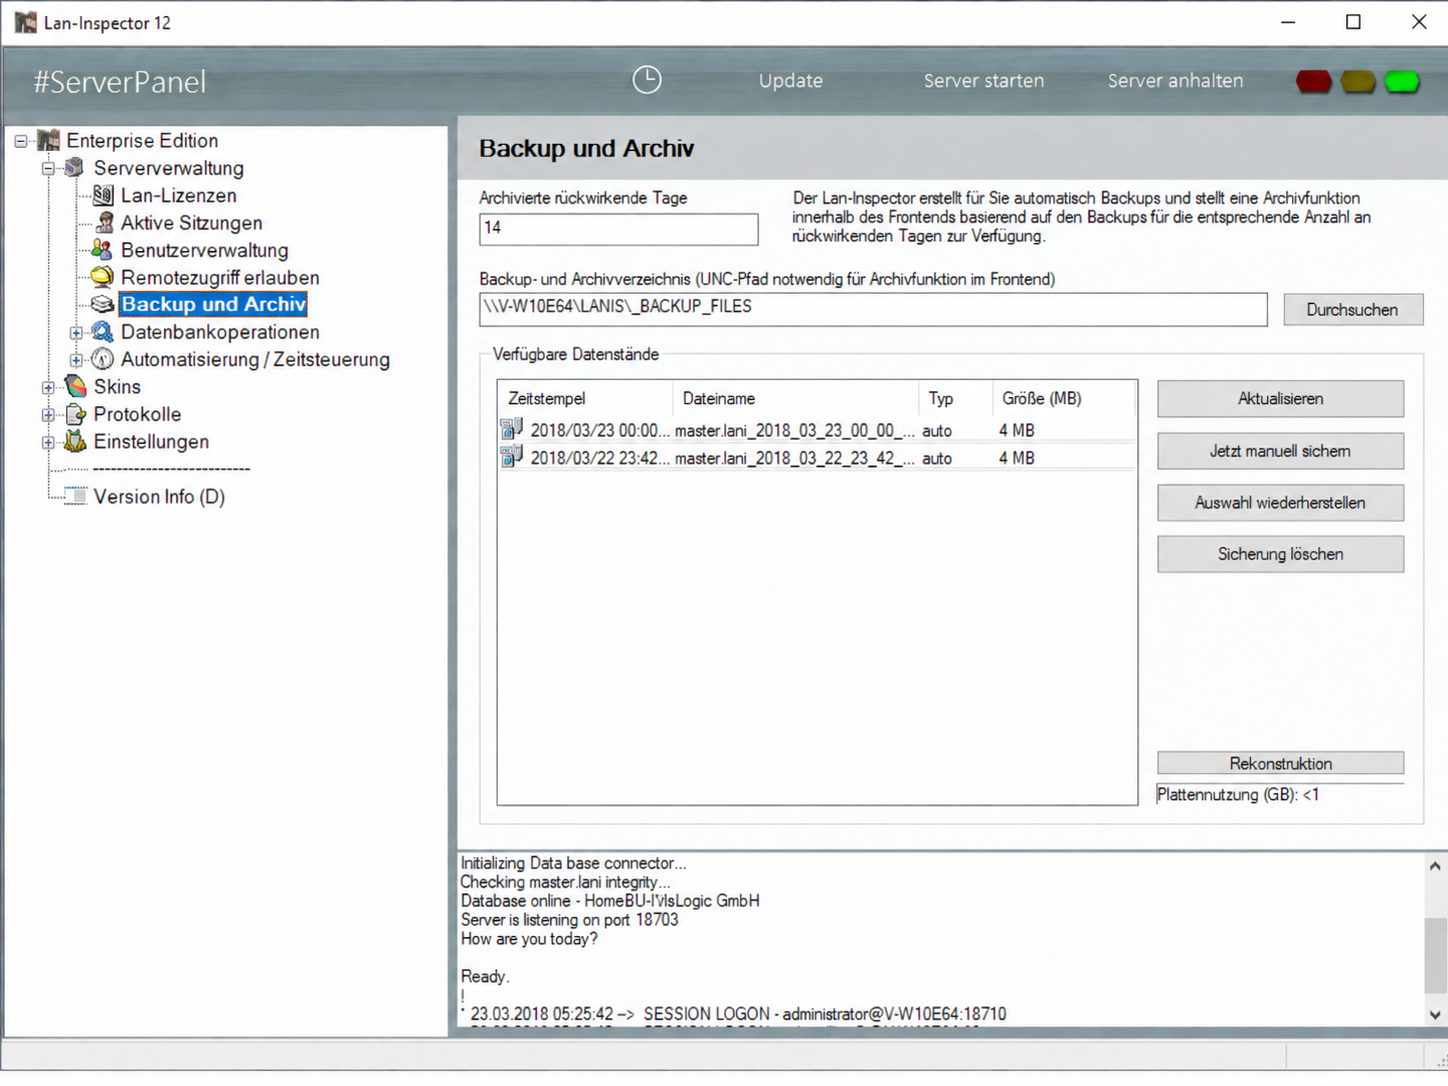Select Backup und Archiv tree entry
The height and width of the screenshot is (1086, 1448).
point(213,304)
